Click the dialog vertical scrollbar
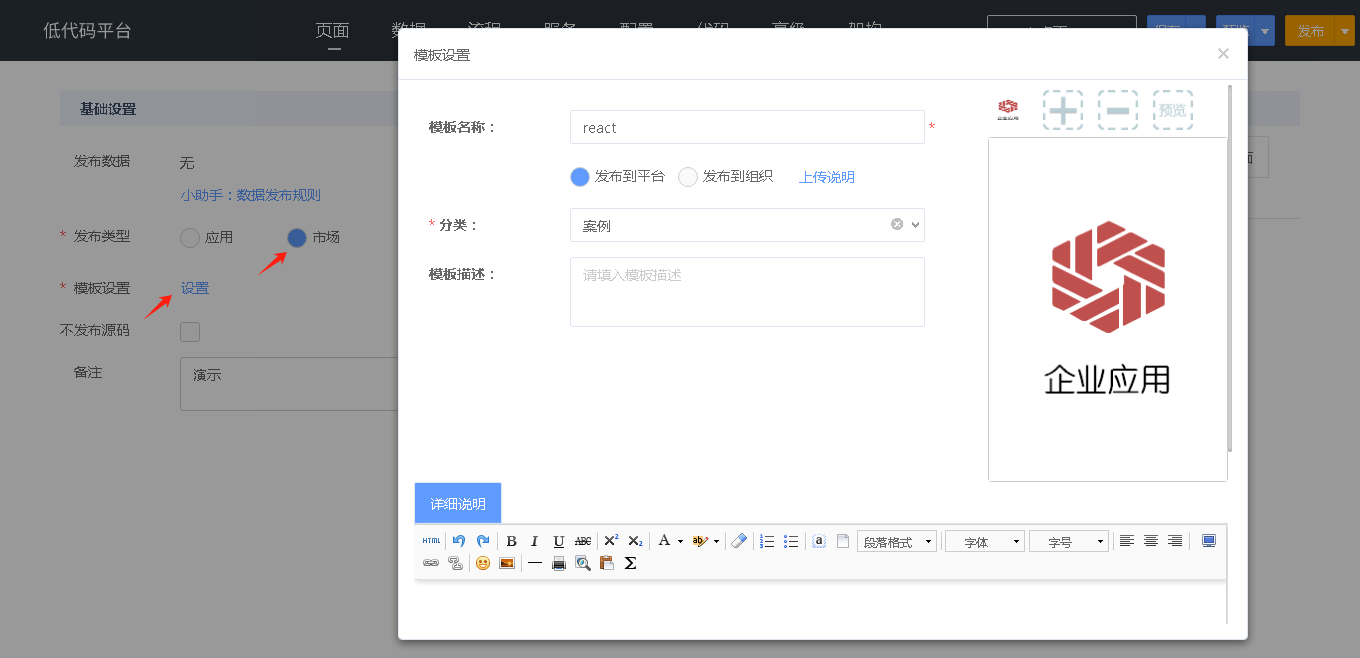 point(1230,269)
